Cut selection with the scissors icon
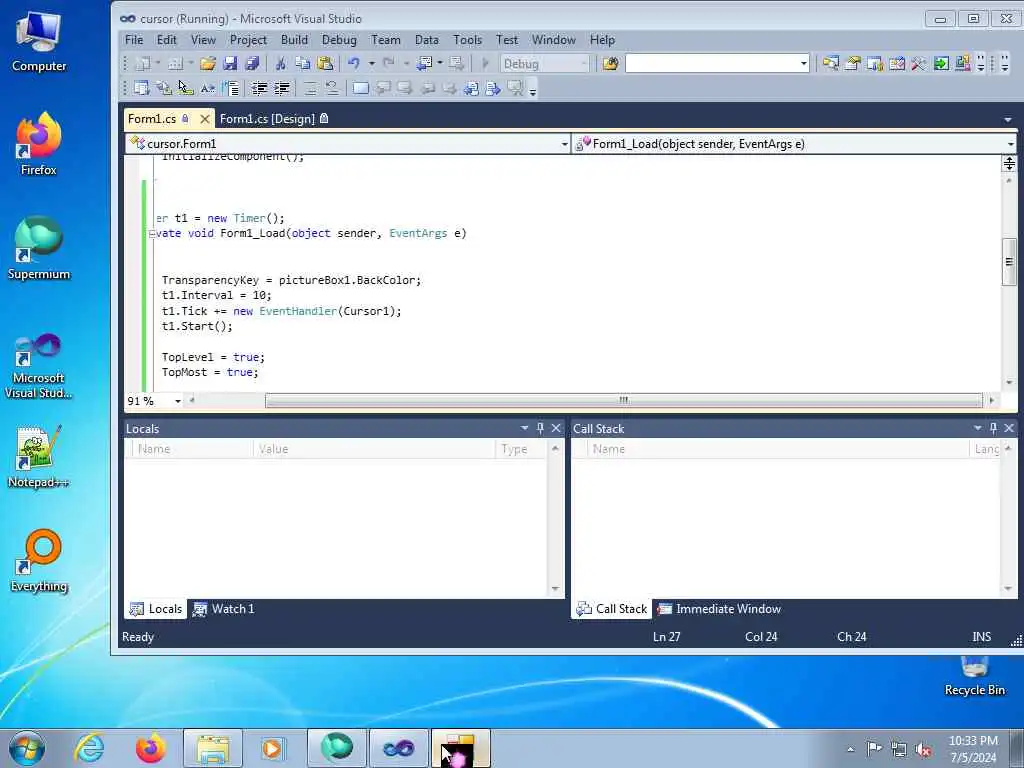This screenshot has width=1024, height=768. click(x=281, y=63)
